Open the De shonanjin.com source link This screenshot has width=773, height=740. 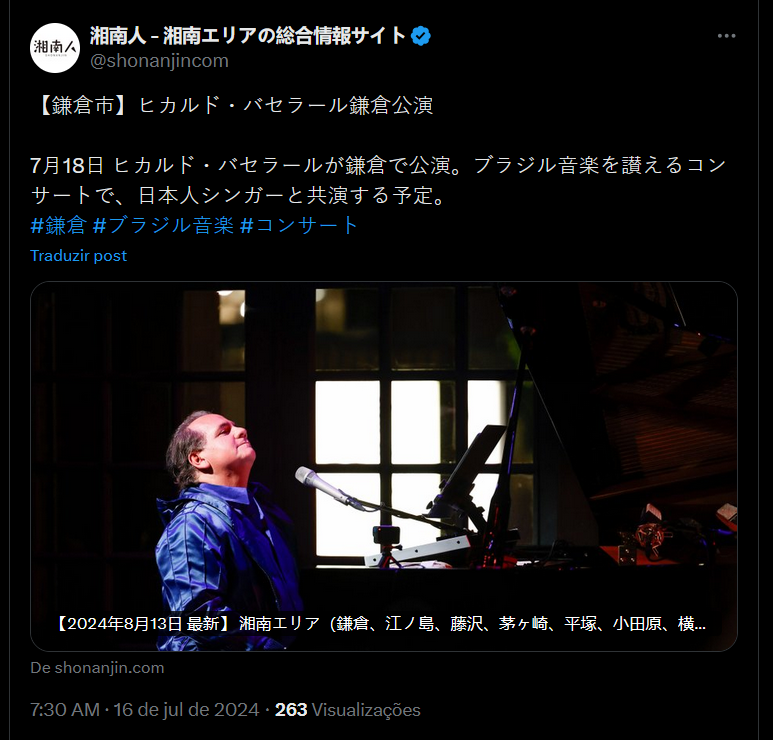pos(97,668)
